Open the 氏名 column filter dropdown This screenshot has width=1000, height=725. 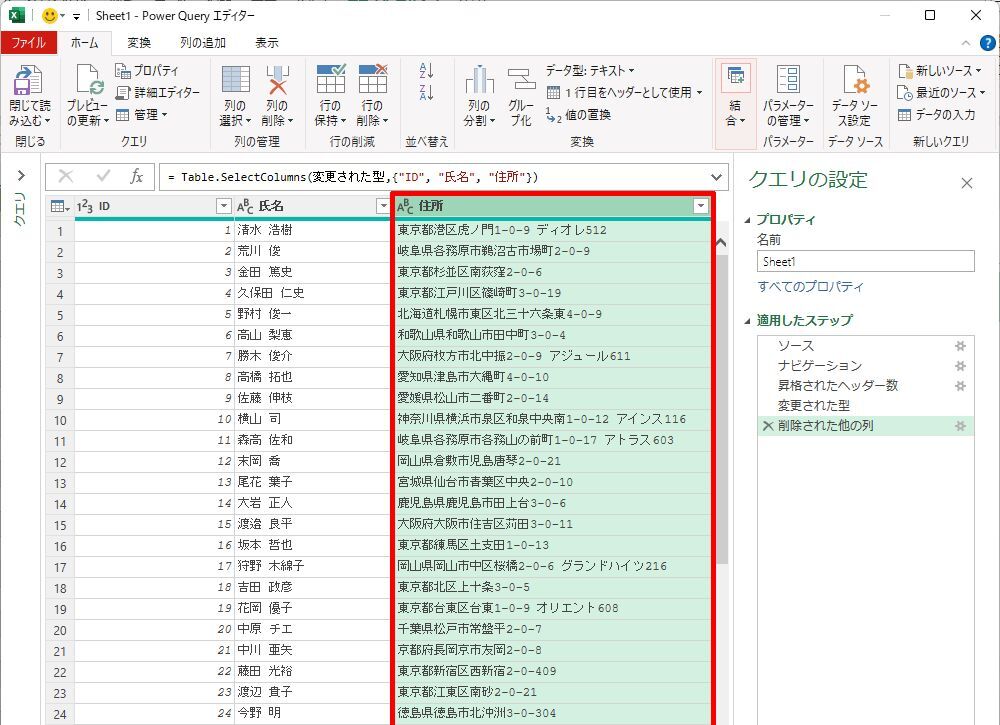(x=382, y=206)
